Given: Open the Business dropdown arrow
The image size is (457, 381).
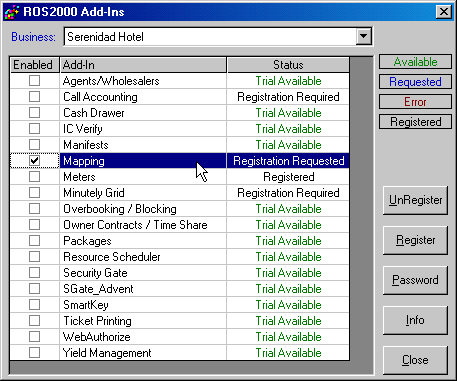Looking at the screenshot, I should tap(363, 36).
